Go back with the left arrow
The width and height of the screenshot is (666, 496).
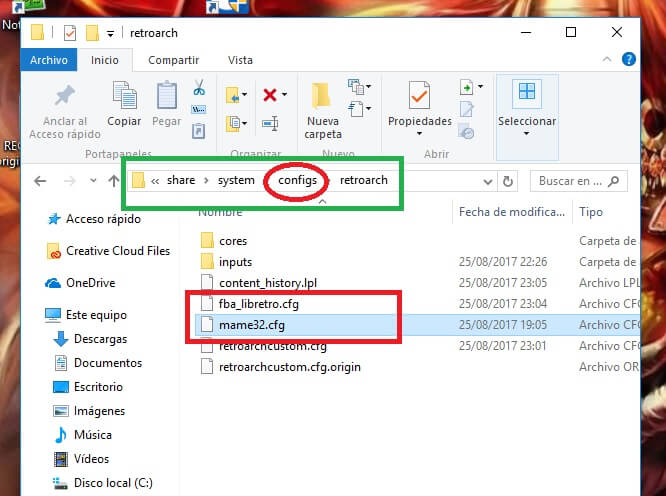tap(40, 181)
